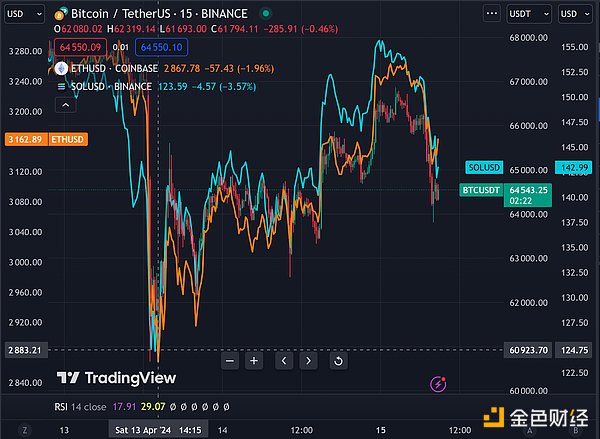
Task: Open the left USD currency dropdown
Action: (22, 14)
